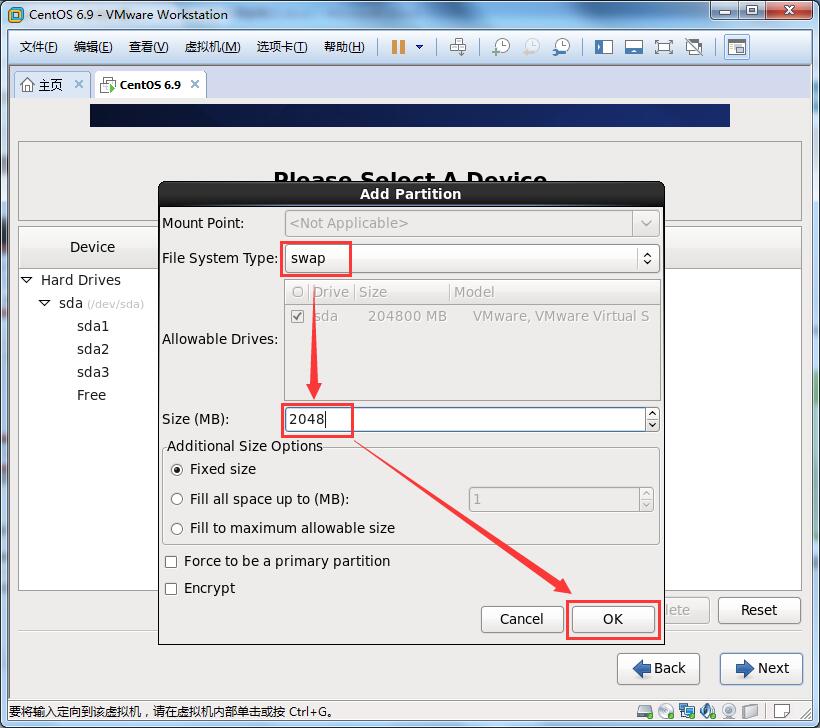Click Next to continue installation
The height and width of the screenshot is (728, 820).
pos(761,668)
